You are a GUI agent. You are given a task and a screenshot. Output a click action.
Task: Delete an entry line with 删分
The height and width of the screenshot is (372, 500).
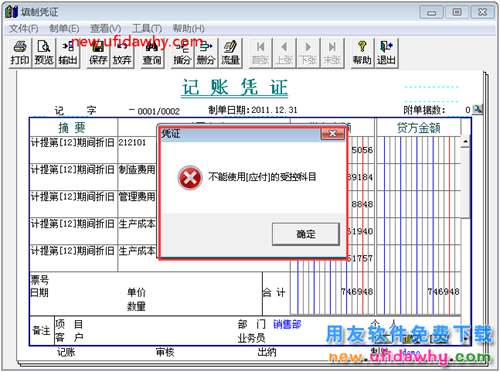click(x=206, y=53)
